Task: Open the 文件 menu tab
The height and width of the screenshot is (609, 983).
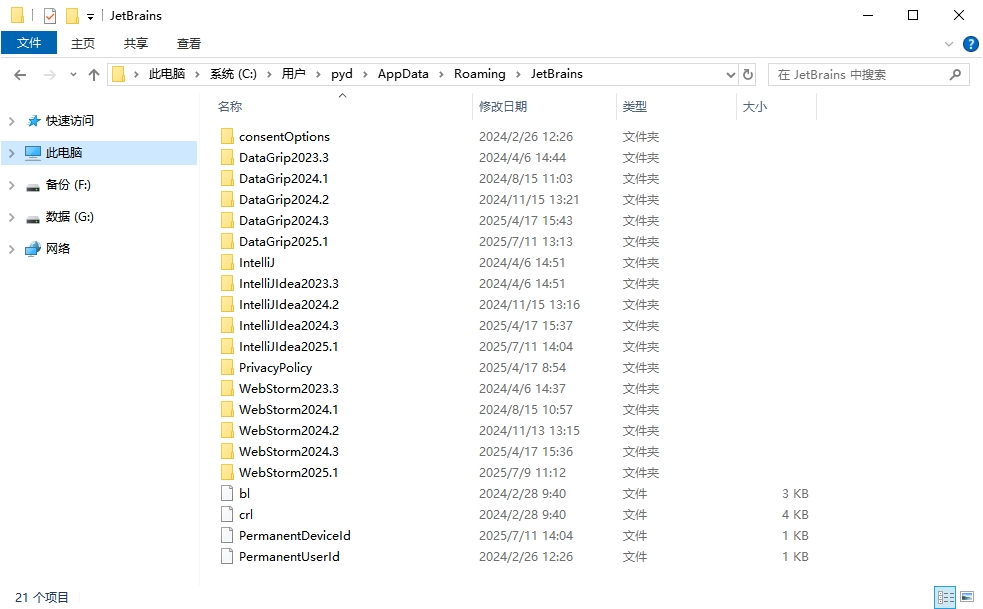Action: (x=29, y=43)
